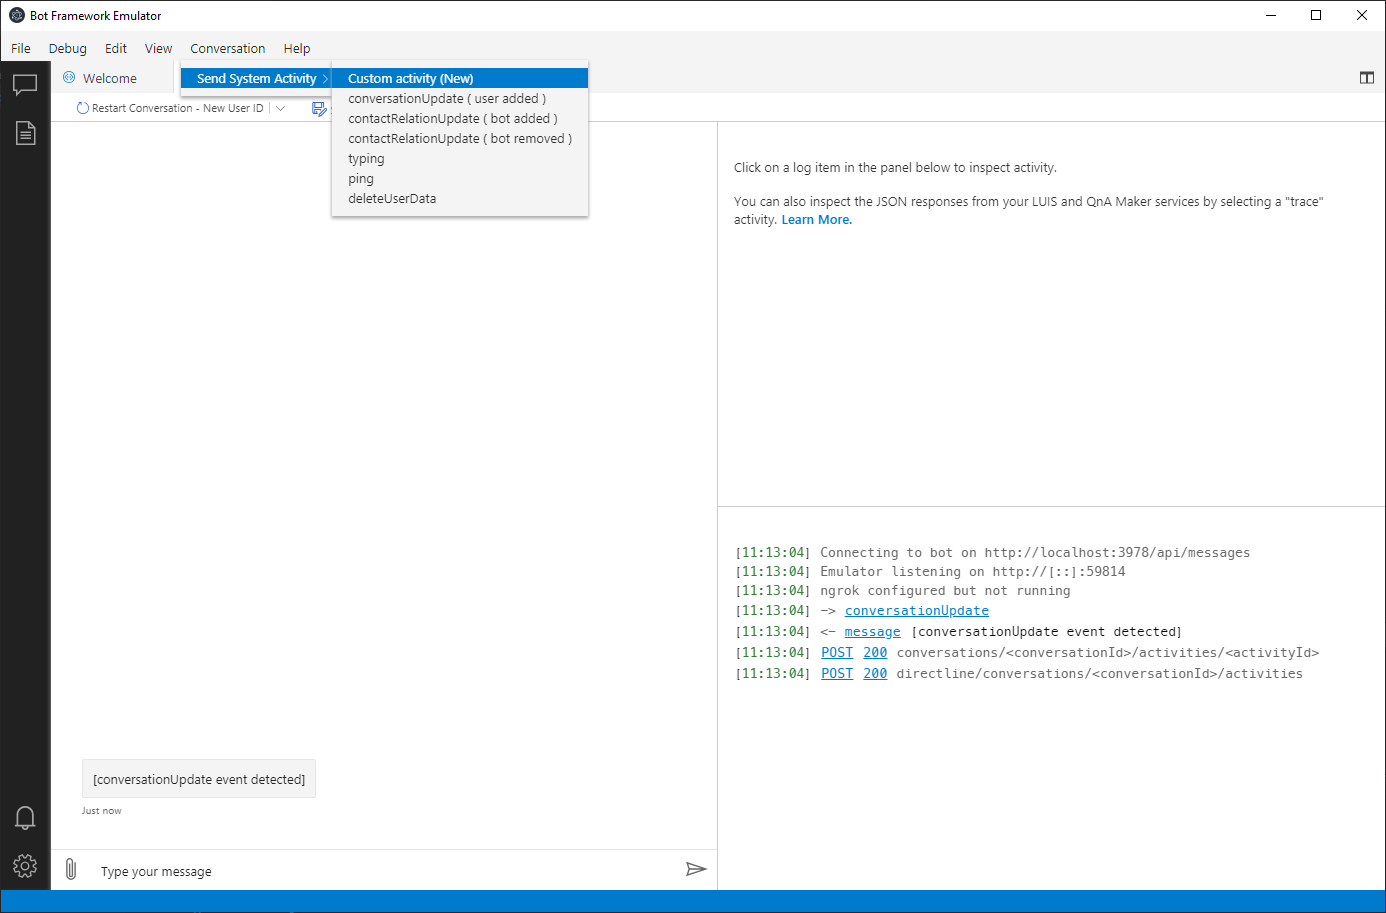The height and width of the screenshot is (913, 1386).
Task: Click 200 status for conversations activities entry
Action: [x=875, y=652]
